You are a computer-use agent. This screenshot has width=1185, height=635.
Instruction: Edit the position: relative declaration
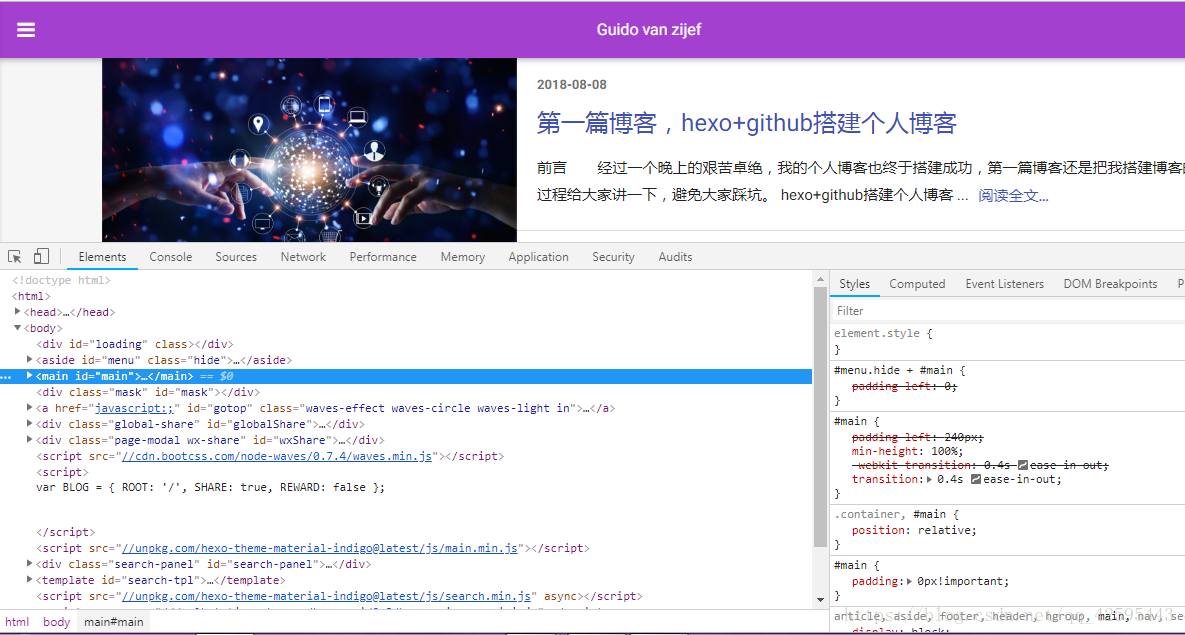914,530
